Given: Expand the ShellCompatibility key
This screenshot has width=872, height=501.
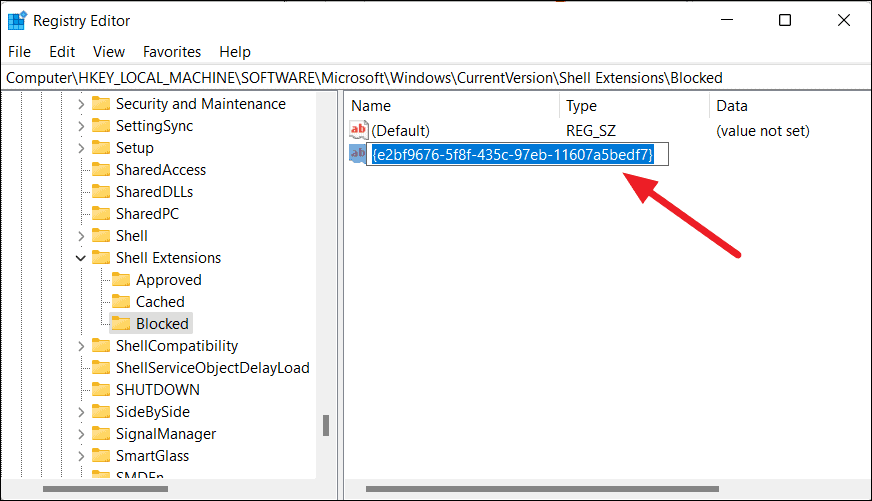Looking at the screenshot, I should pyautogui.click(x=81, y=346).
